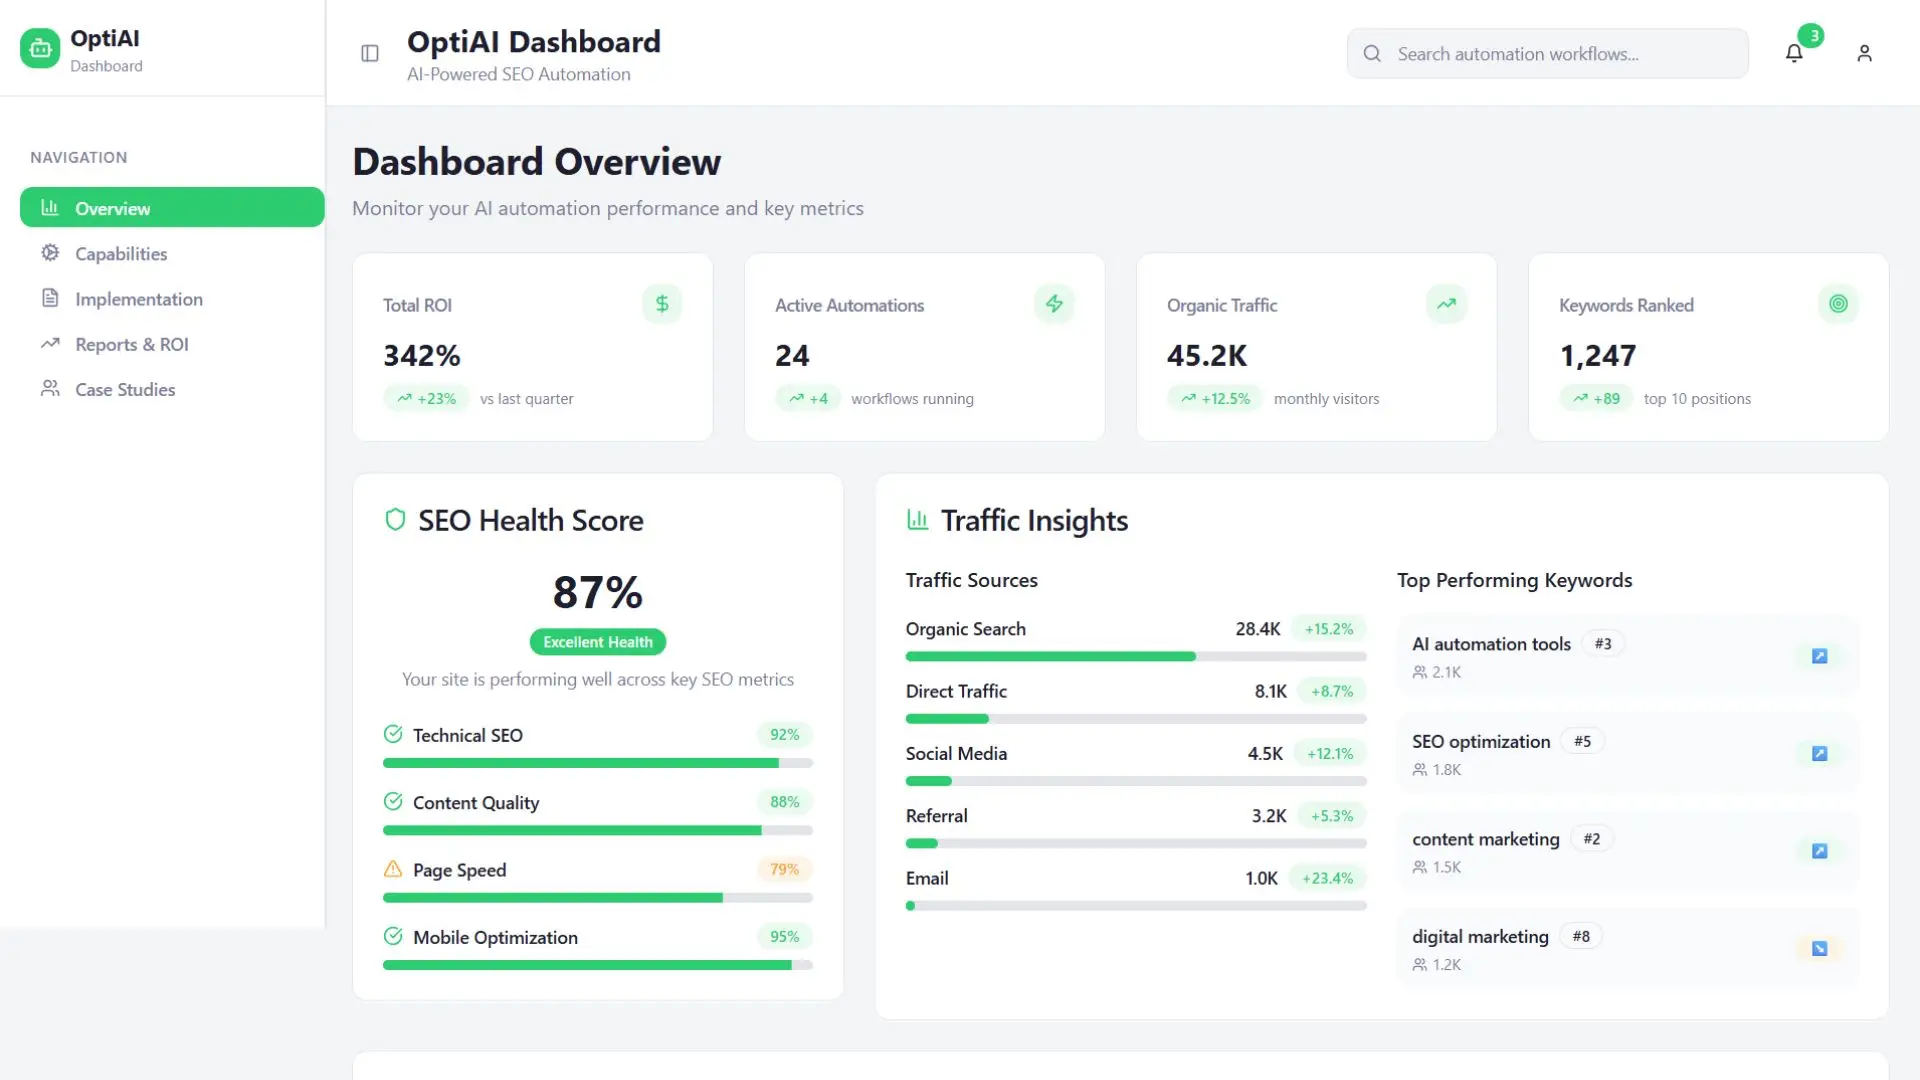Screen dimensions: 1920x1080
Task: Click the 1,247 Keywords Ranked value
Action: coord(1598,355)
